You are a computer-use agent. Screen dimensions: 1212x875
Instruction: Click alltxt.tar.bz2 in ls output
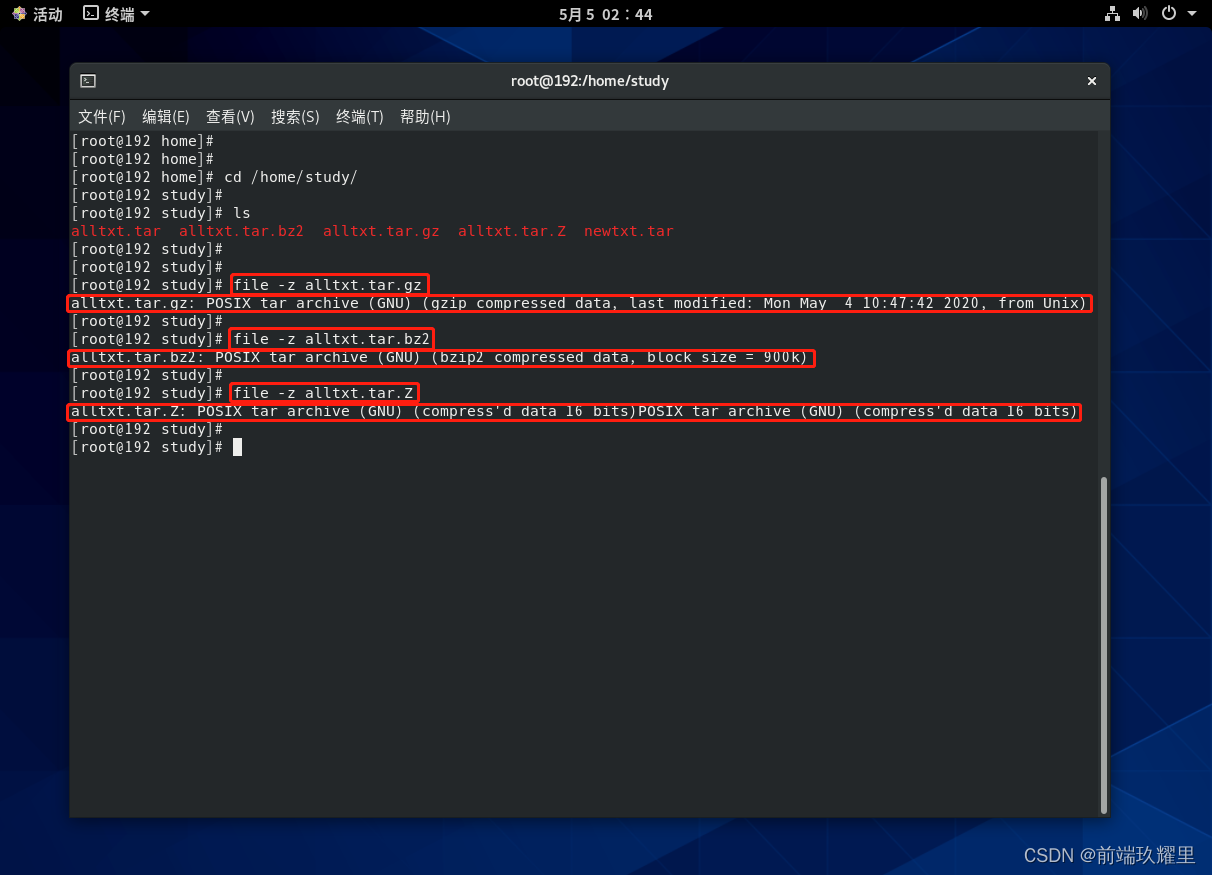click(x=241, y=231)
